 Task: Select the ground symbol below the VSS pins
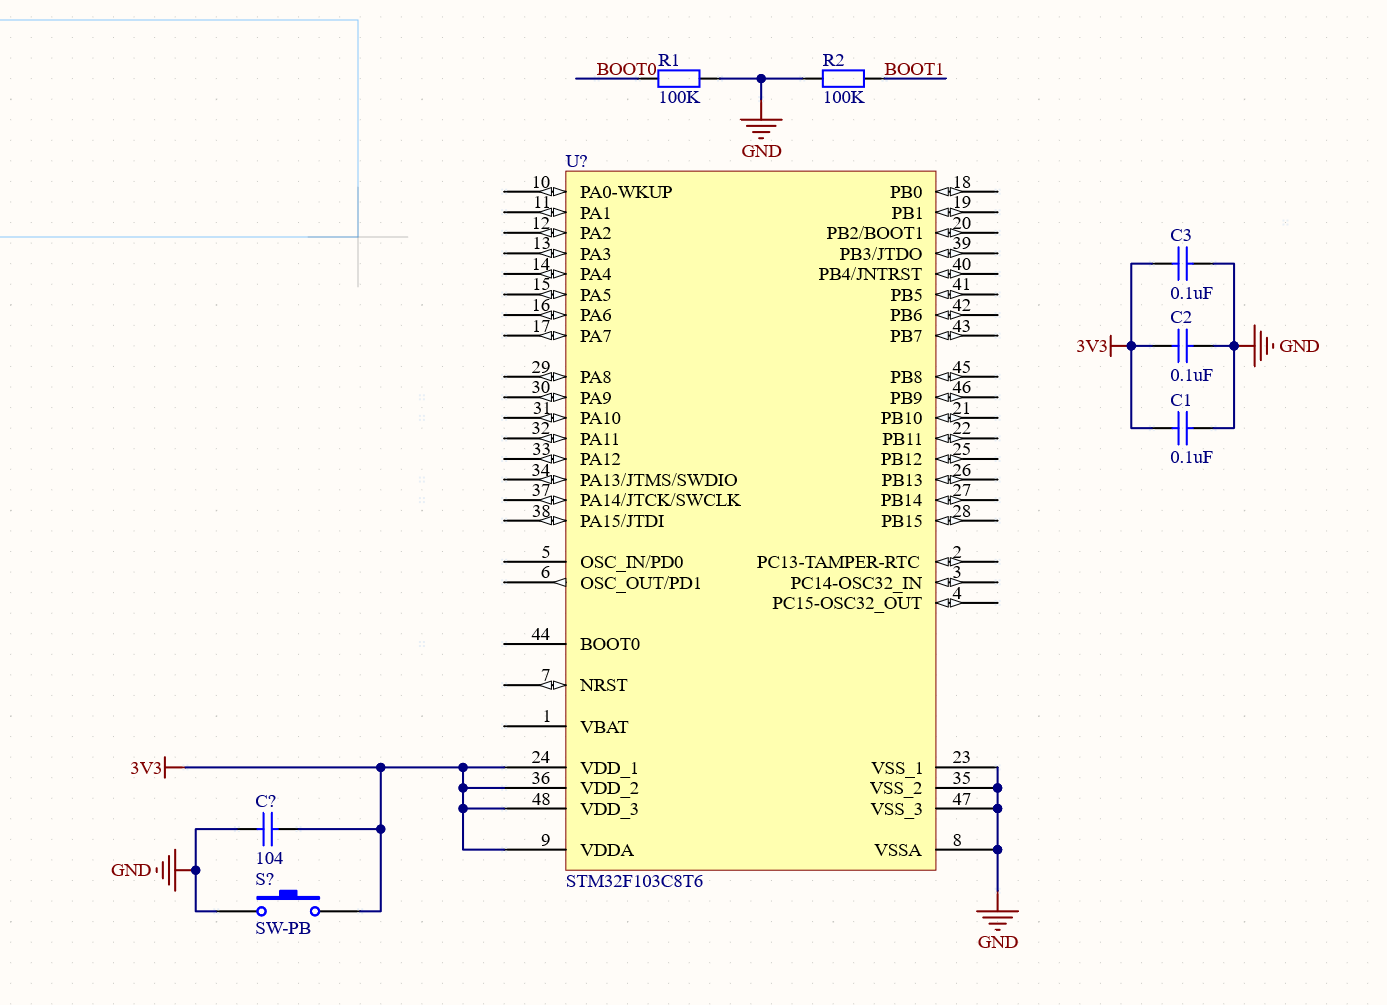997,920
